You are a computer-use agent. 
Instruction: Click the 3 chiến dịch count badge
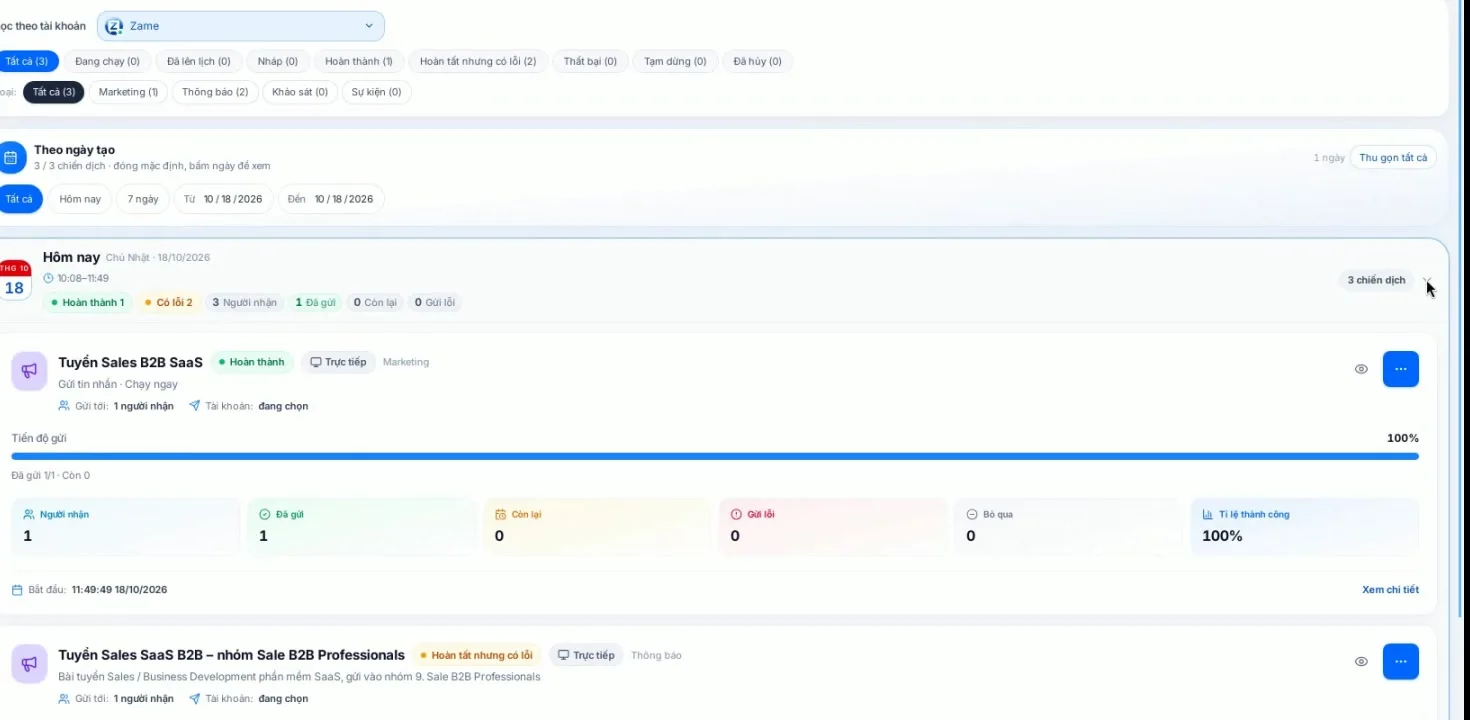[1376, 280]
